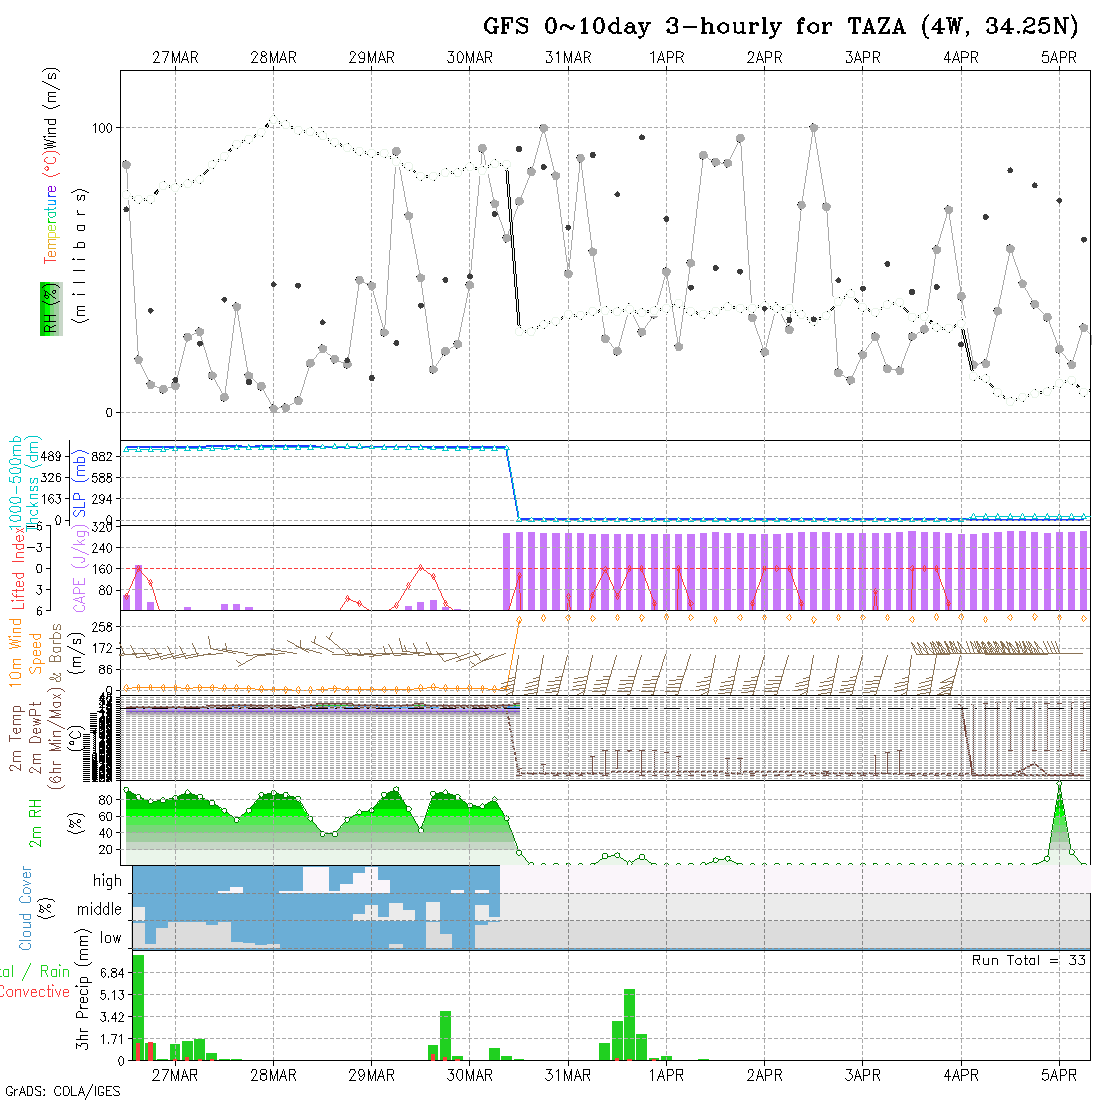
Task: Click the red Convective legend label
Action: point(35,992)
